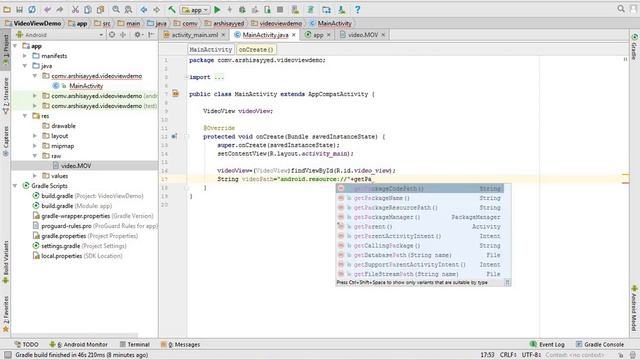The image size is (640, 360).
Task: Collapse the java folder
Action: point(25,66)
